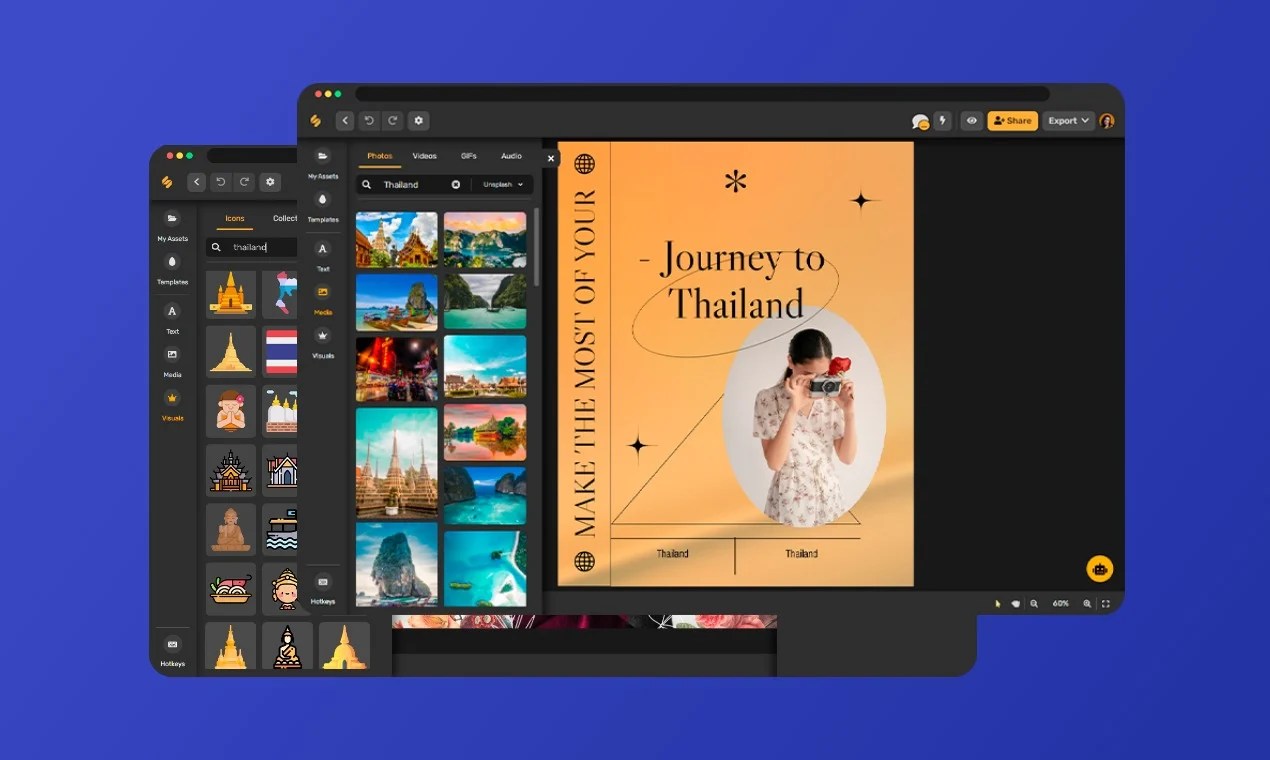1270x760 pixels.
Task: Open the Unsplash source dropdown
Action: coord(502,184)
